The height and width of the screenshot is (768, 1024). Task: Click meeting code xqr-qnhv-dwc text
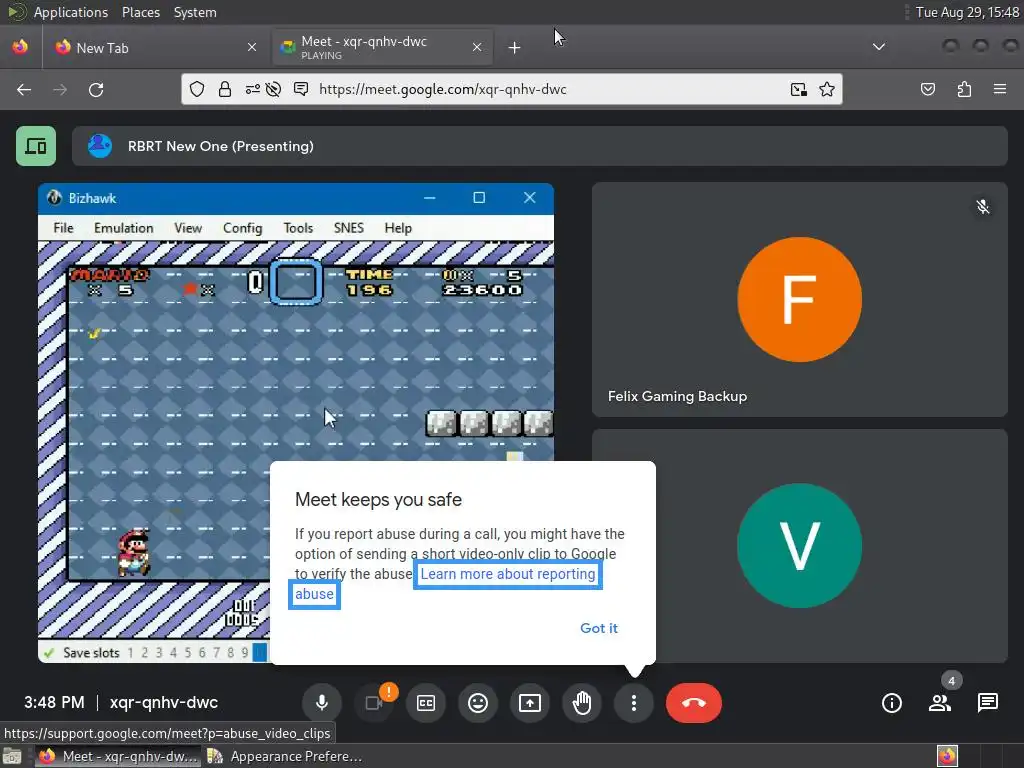[x=164, y=703]
